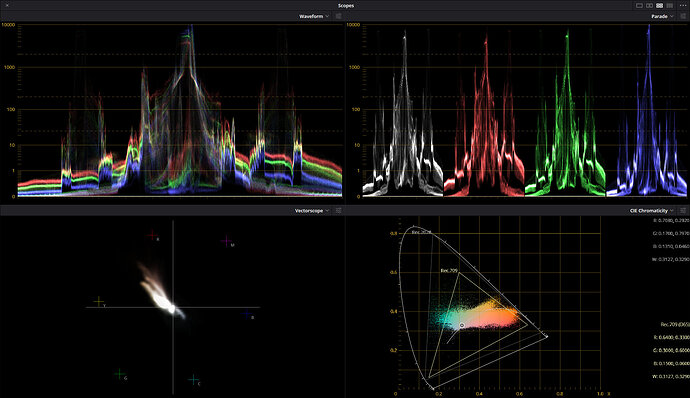Screen dimensions: 690x398
Task: Click the R: 0.6400, 0.3300 value
Action: pos(672,337)
